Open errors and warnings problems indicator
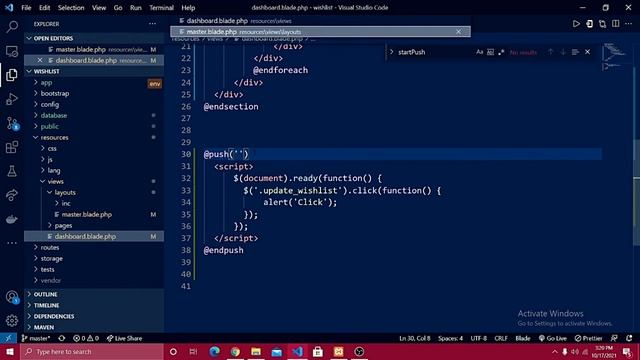The height and width of the screenshot is (360, 640). click(86, 338)
